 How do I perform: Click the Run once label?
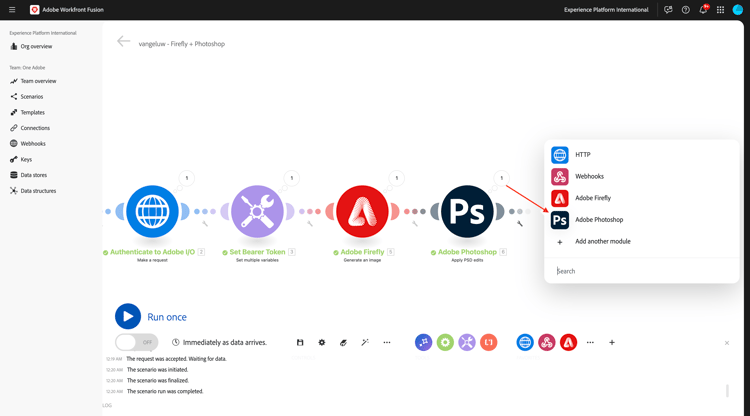point(167,317)
